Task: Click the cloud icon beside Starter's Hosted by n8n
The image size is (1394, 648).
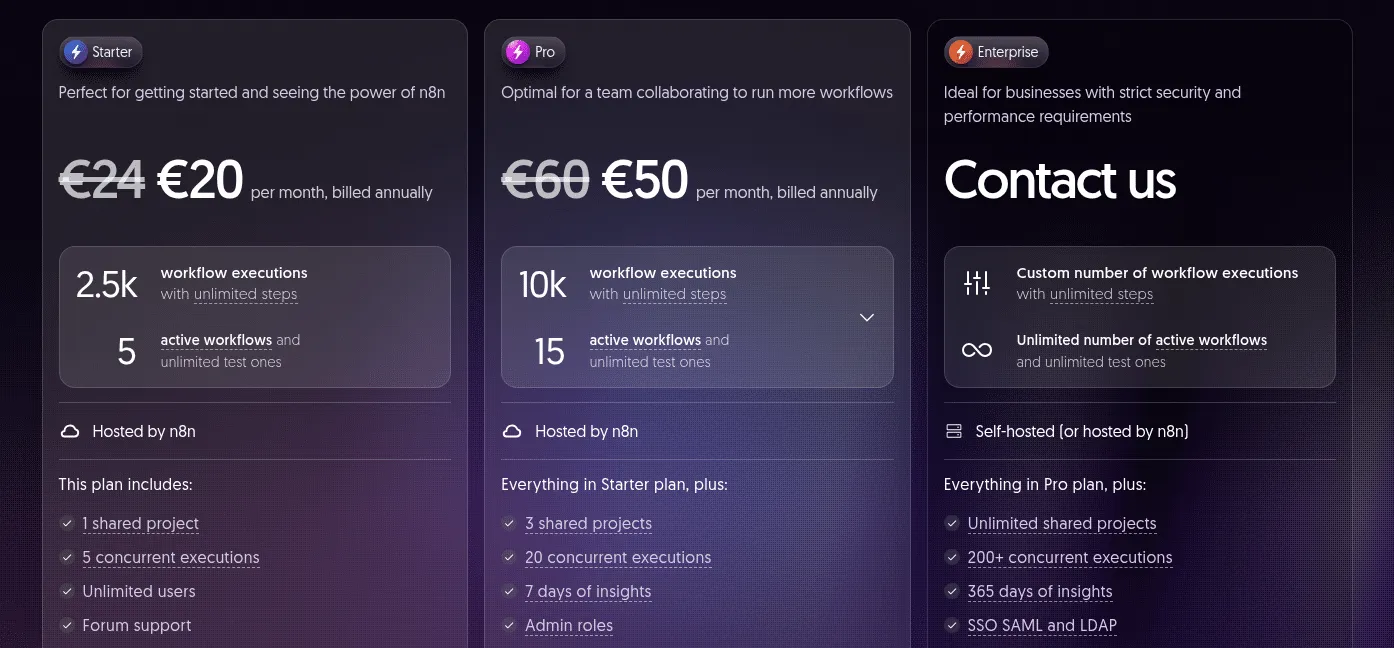Action: pos(70,432)
